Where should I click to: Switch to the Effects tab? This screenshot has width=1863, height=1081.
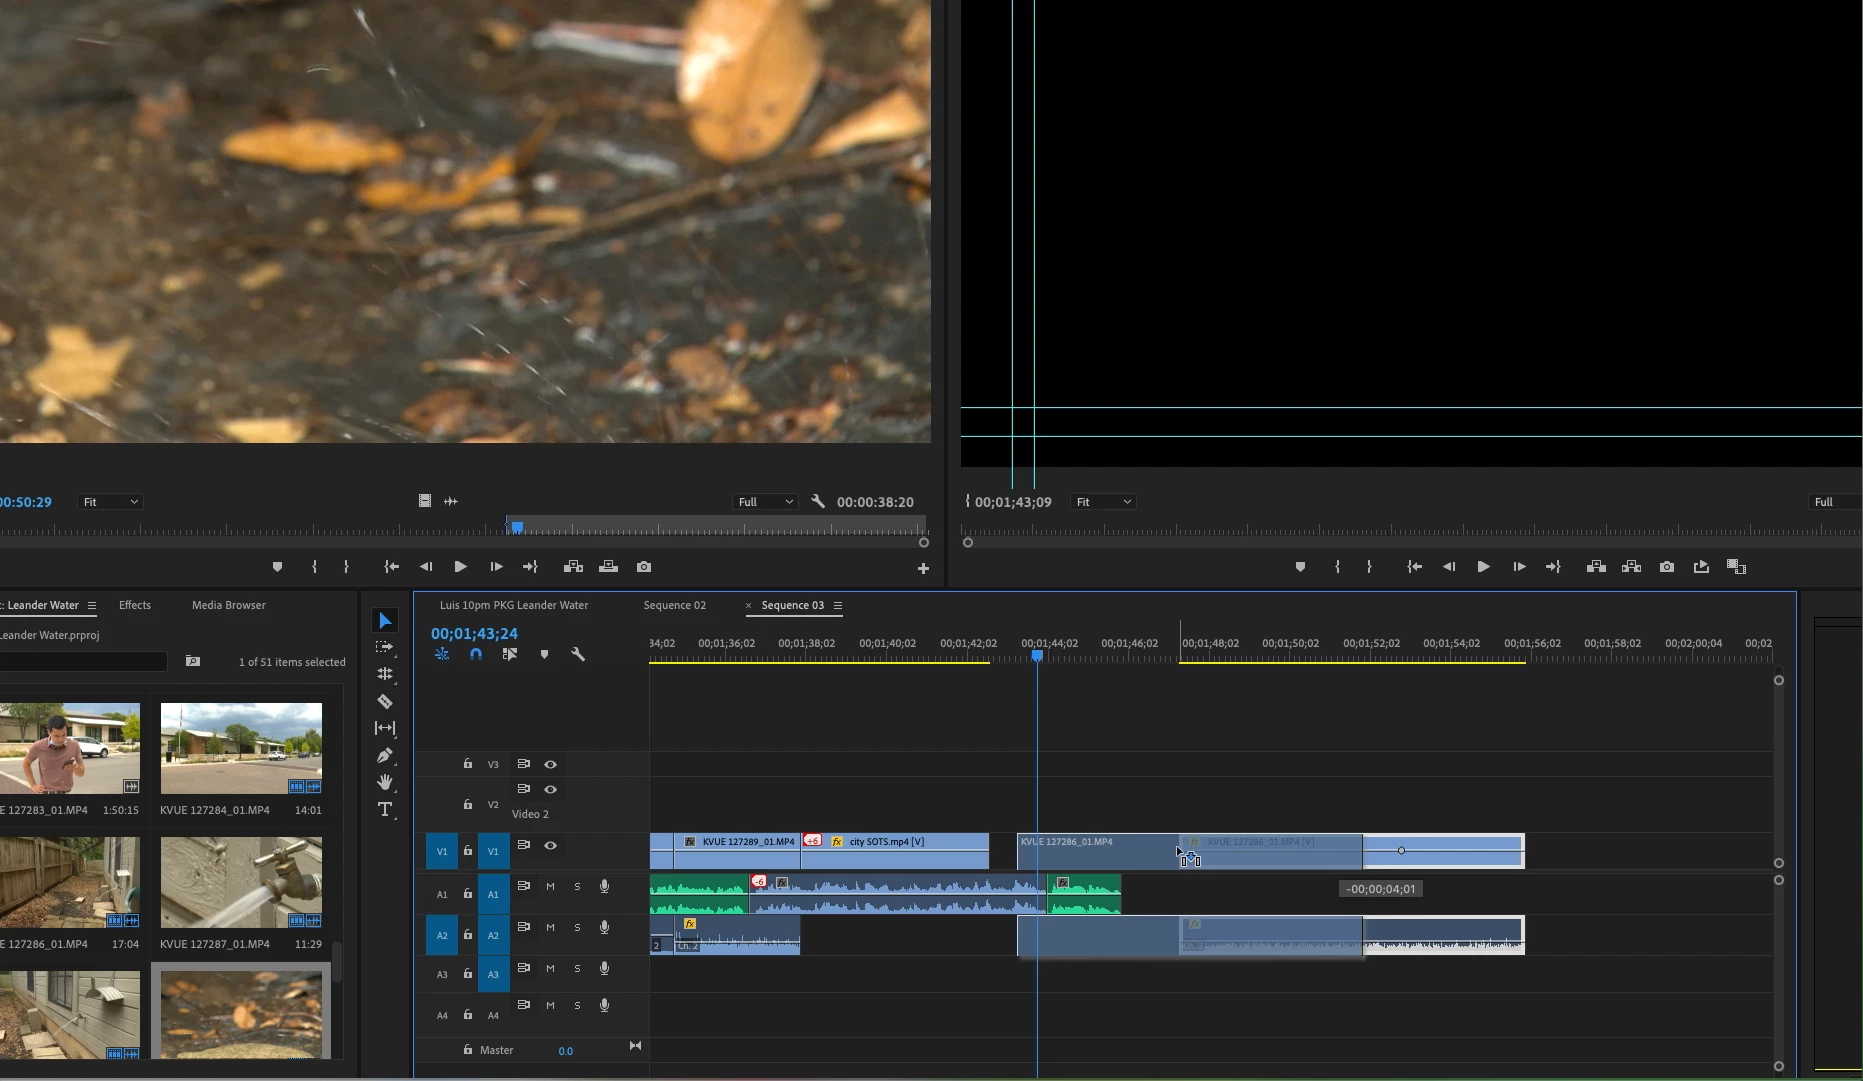click(135, 605)
